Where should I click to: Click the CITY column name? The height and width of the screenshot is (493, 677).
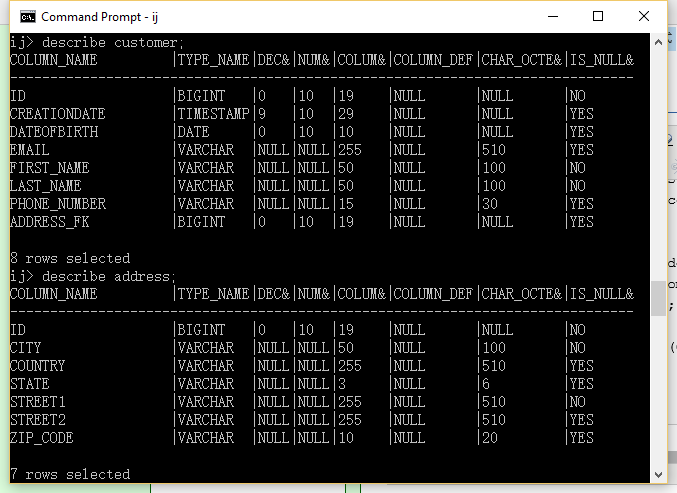25,348
